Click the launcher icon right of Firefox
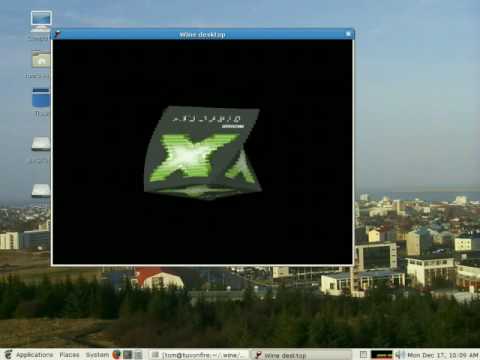The height and width of the screenshot is (360, 480). click(x=128, y=354)
